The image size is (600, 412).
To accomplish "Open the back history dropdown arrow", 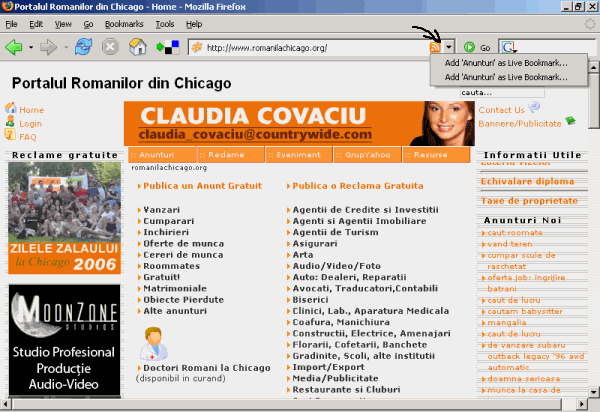I will point(29,47).
